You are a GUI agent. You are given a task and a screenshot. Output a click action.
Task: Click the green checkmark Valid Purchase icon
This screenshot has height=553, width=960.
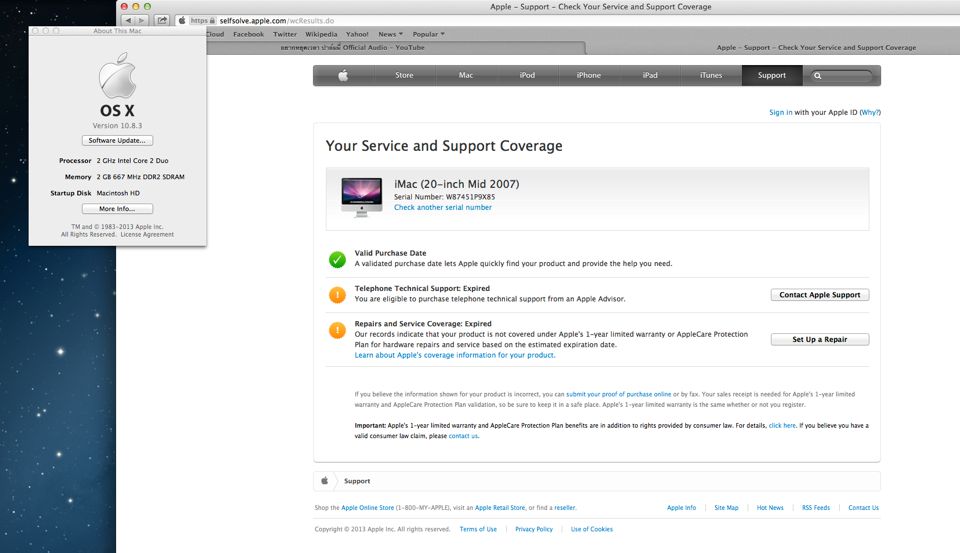[x=337, y=260]
